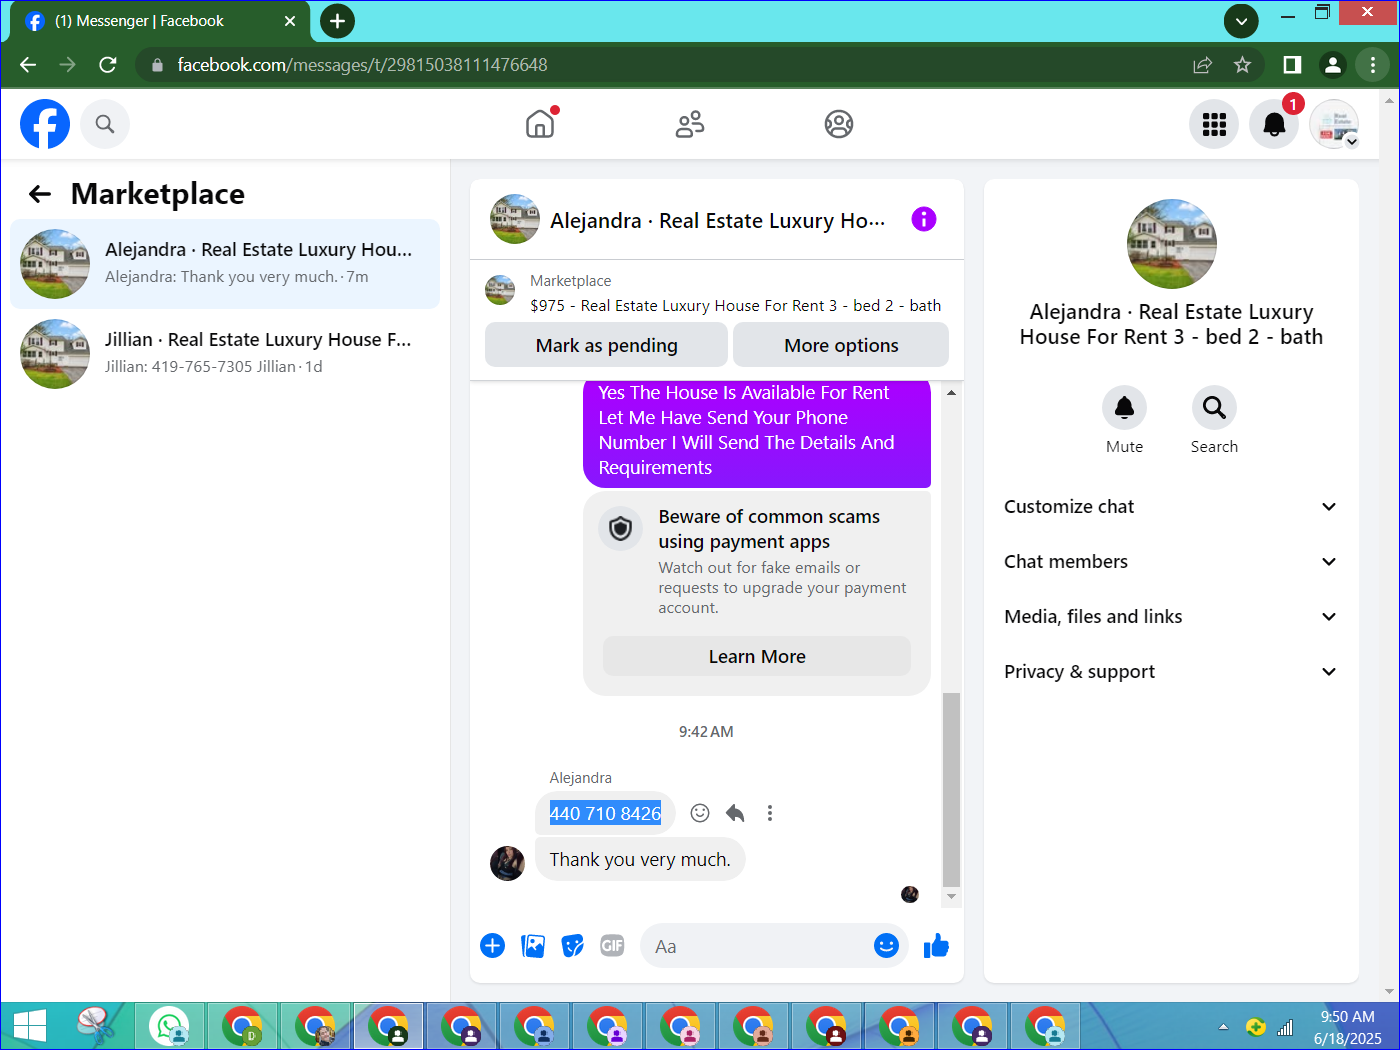Viewport: 1400px width, 1050px height.
Task: Open the Chrome three-dot menu
Action: click(1372, 65)
